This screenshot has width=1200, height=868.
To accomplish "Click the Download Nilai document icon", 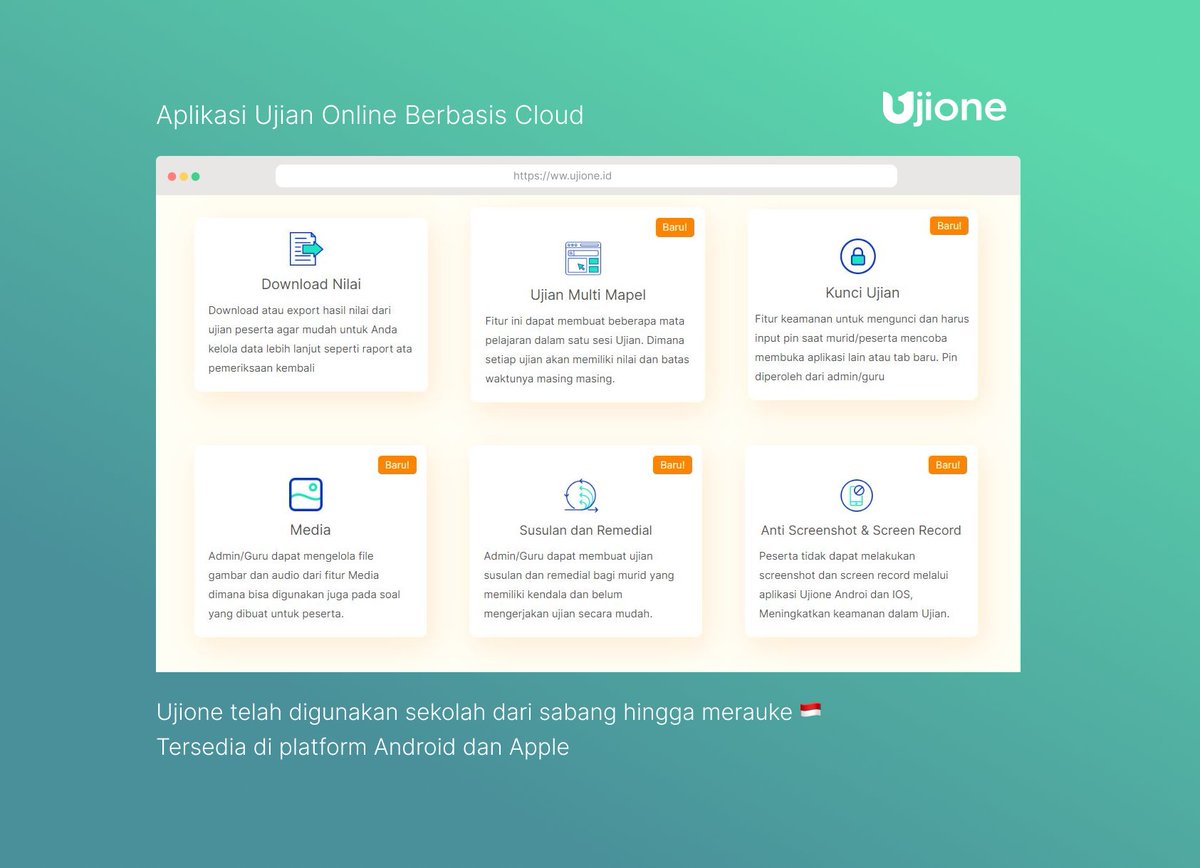I will (304, 251).
